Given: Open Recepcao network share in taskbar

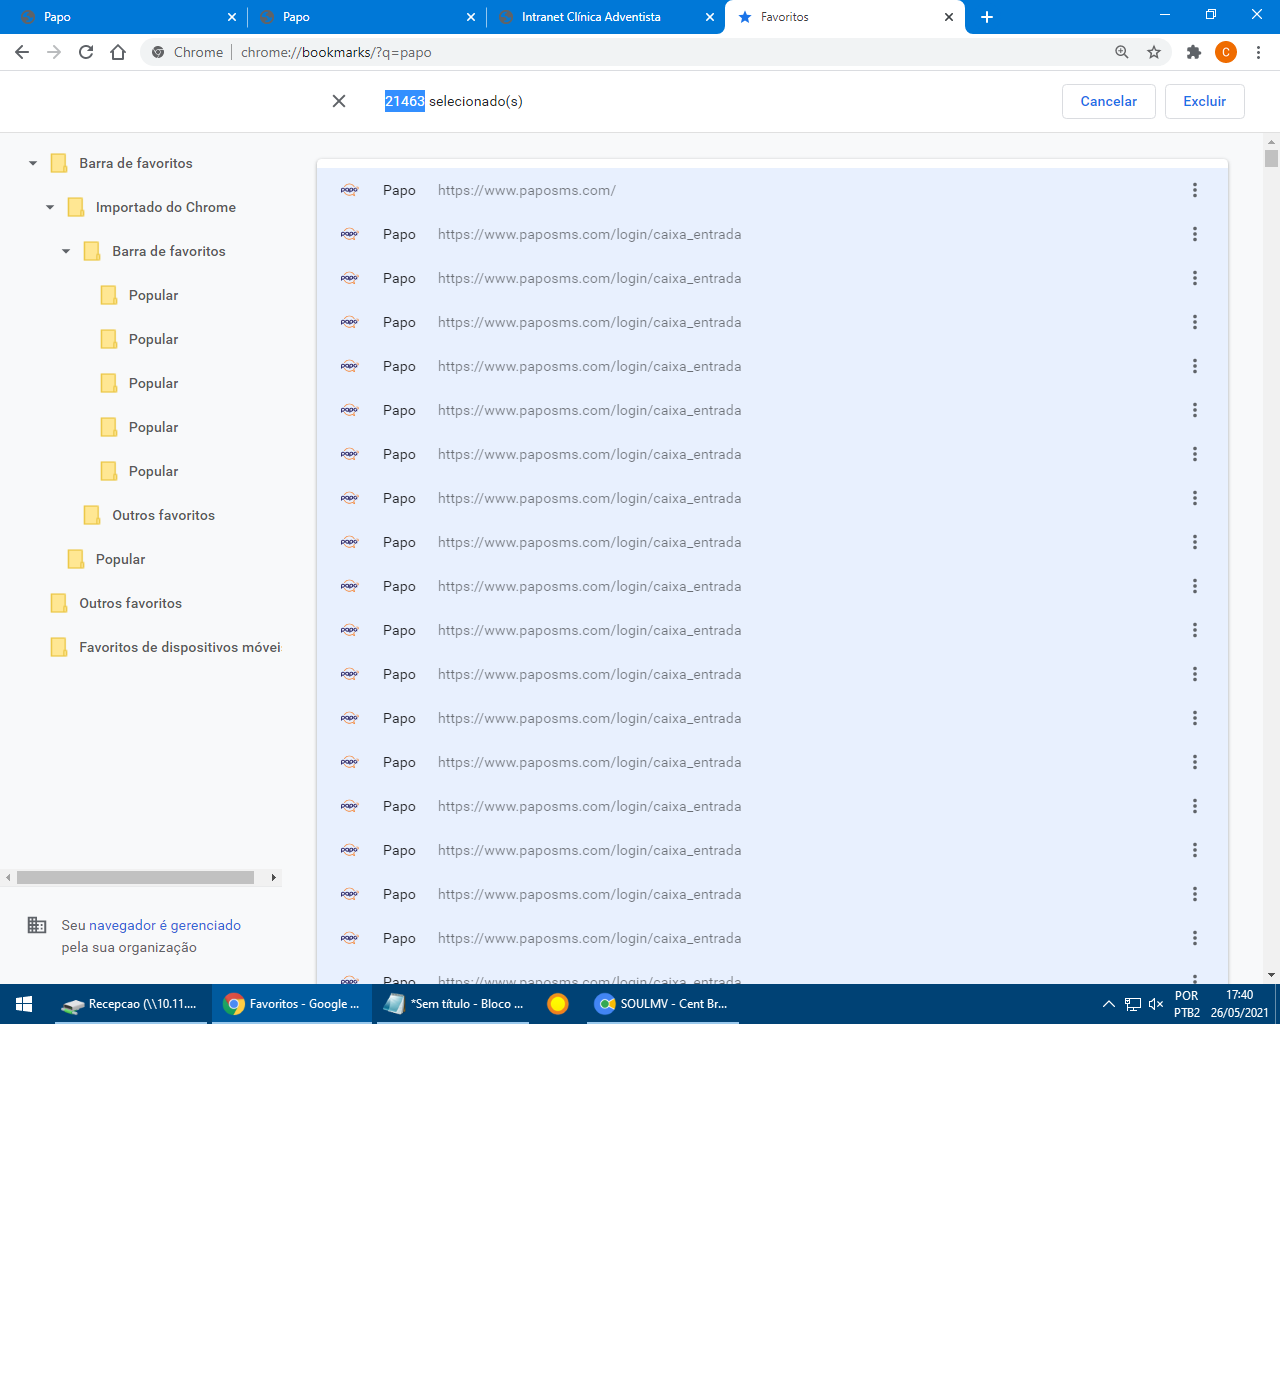Looking at the screenshot, I should click(x=131, y=1004).
